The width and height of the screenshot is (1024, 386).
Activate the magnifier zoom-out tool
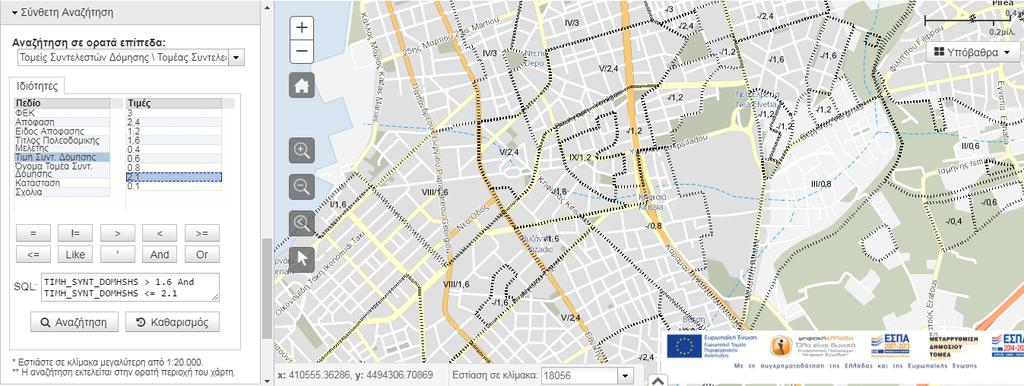[302, 187]
